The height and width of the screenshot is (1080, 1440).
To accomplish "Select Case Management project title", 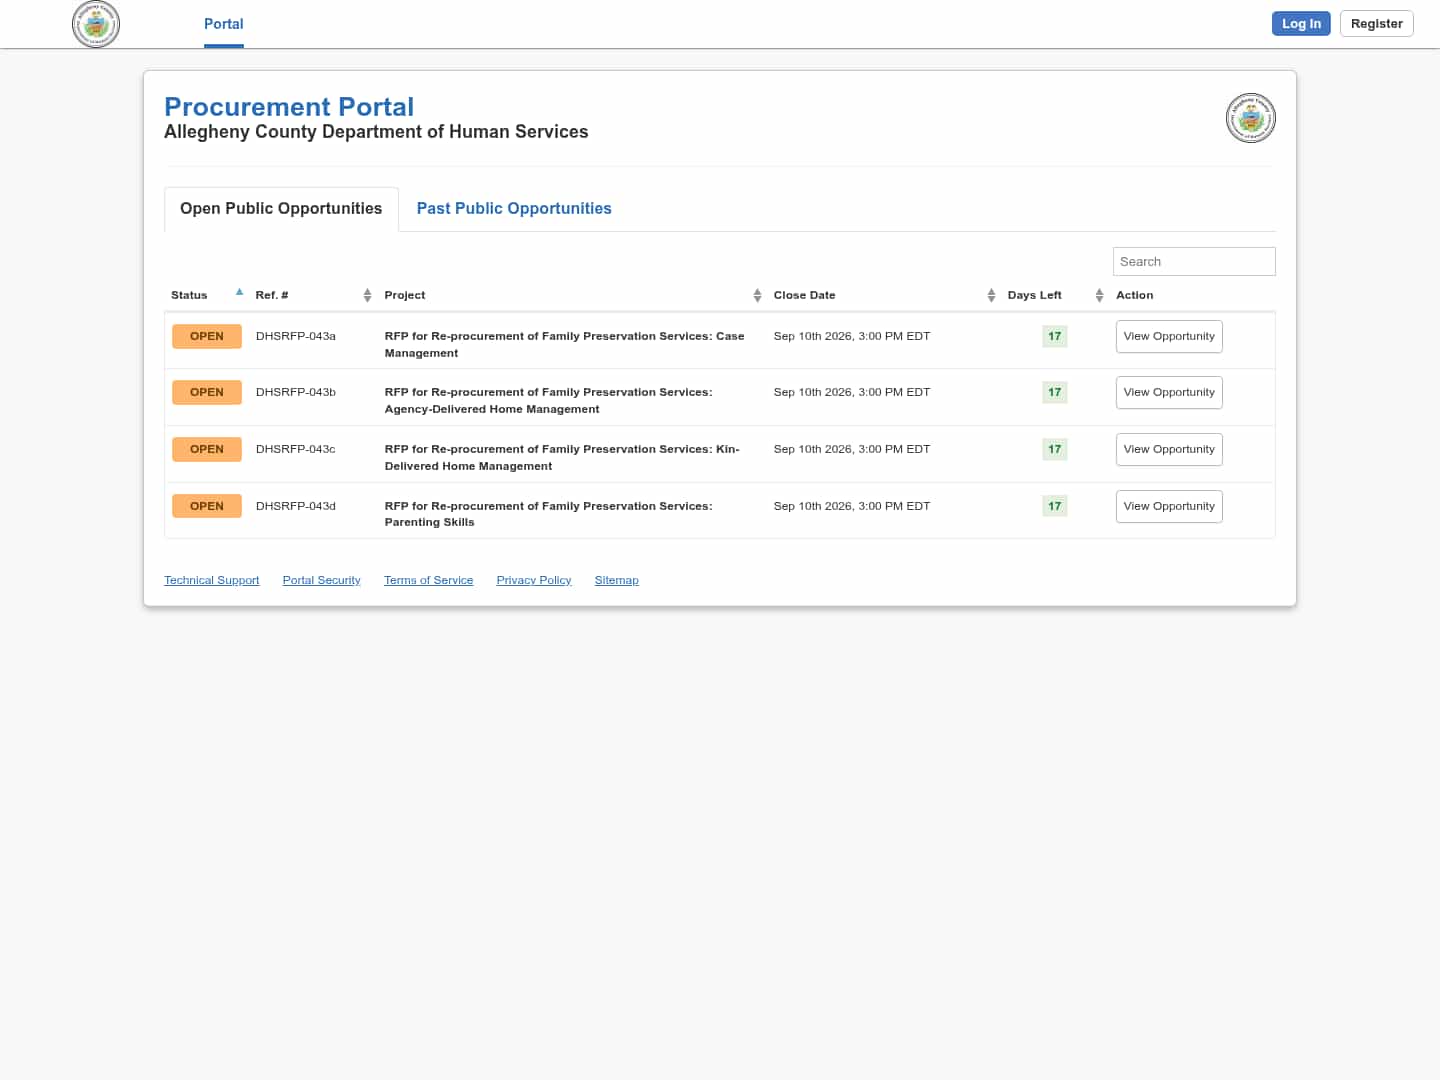I will (564, 344).
